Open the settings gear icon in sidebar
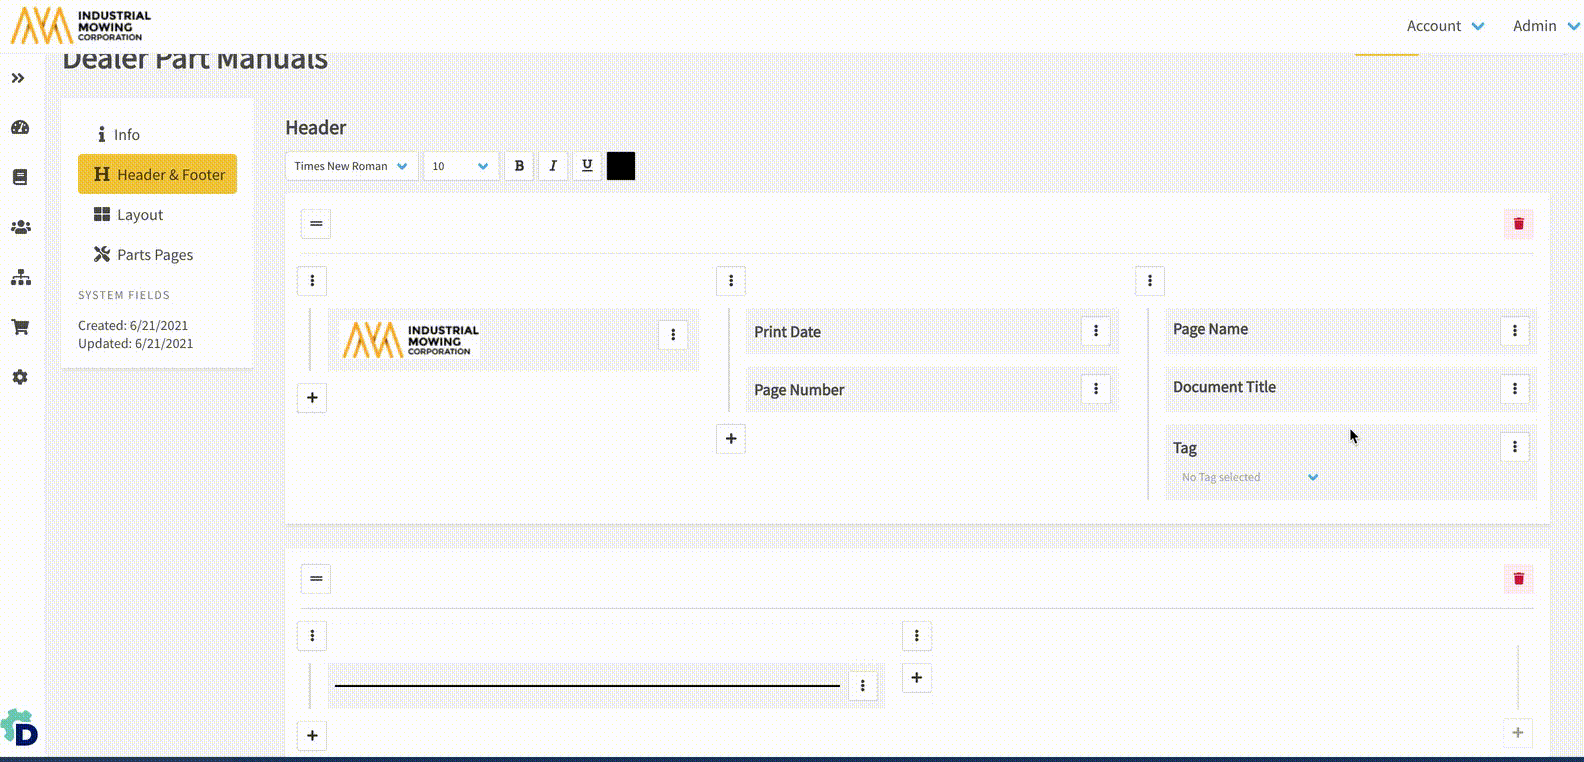 click(x=20, y=377)
